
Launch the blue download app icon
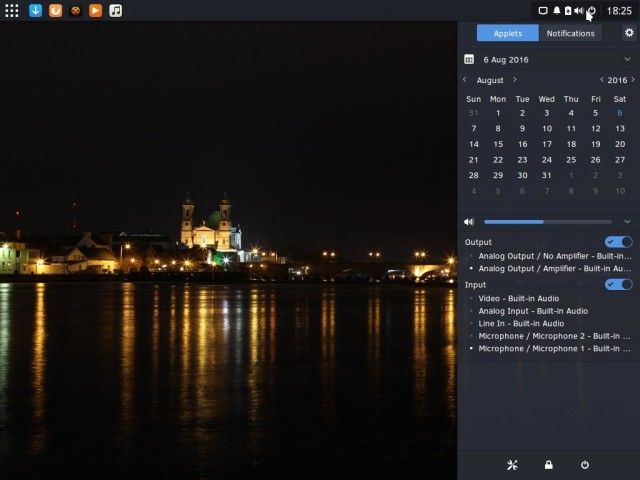point(36,10)
